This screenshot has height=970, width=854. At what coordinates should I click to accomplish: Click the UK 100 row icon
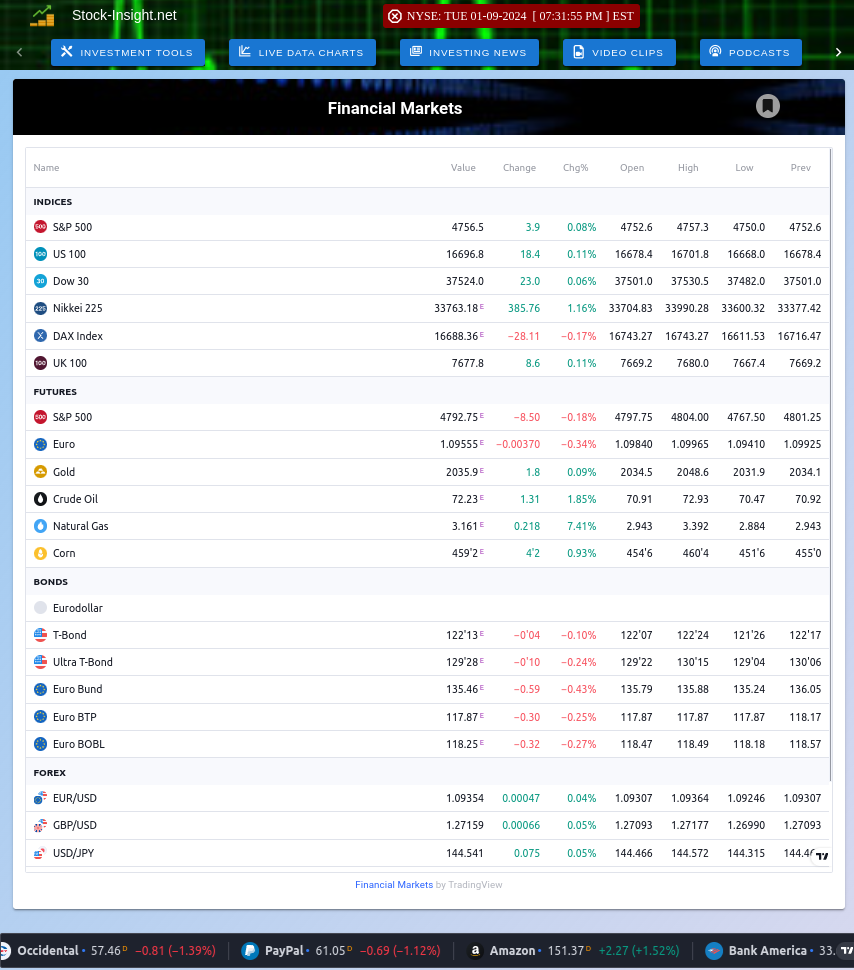pyautogui.click(x=40, y=363)
